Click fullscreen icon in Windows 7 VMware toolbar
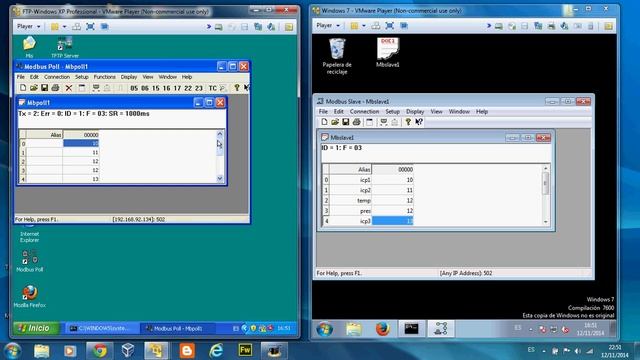 [x=390, y=26]
